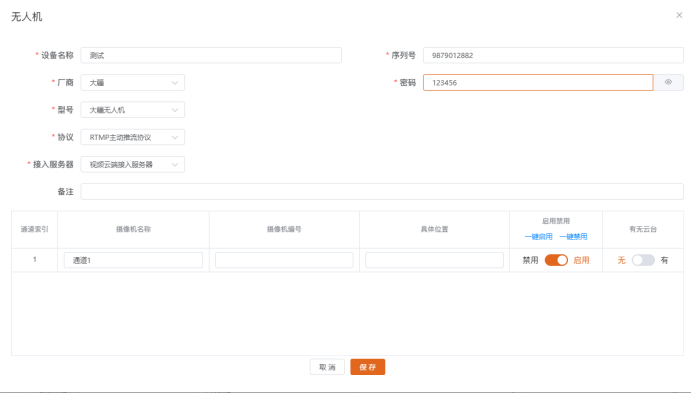Close the 无人机 dialog
Image resolution: width=691 pixels, height=393 pixels.
pyautogui.click(x=679, y=15)
